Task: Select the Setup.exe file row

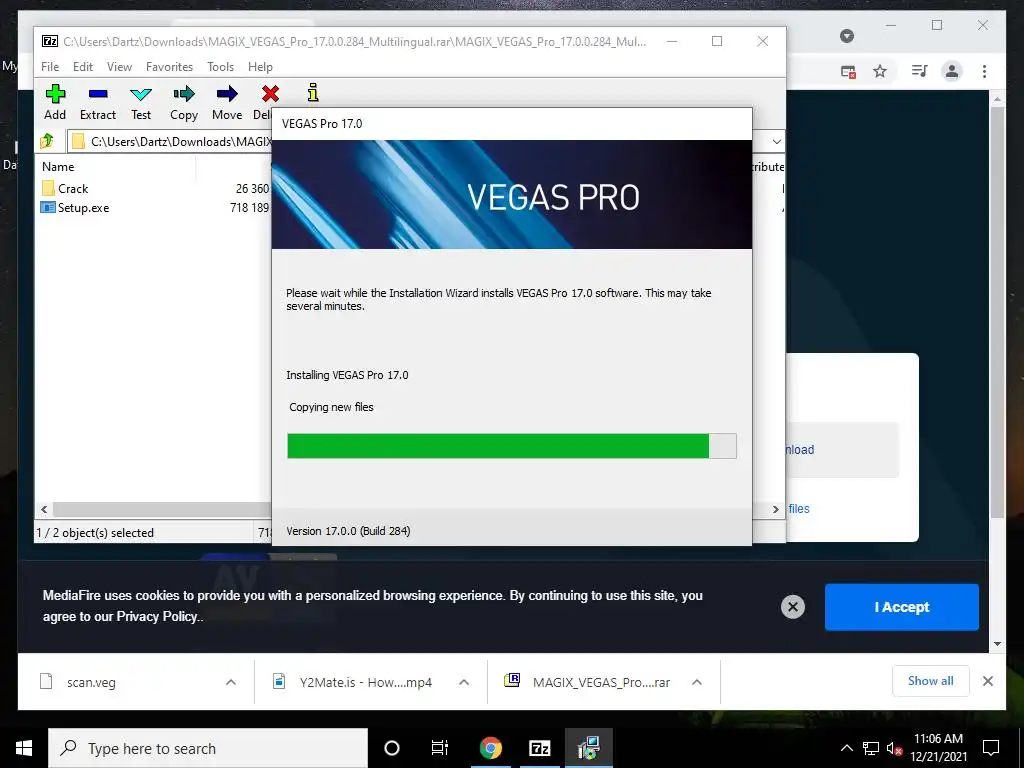Action: point(155,208)
